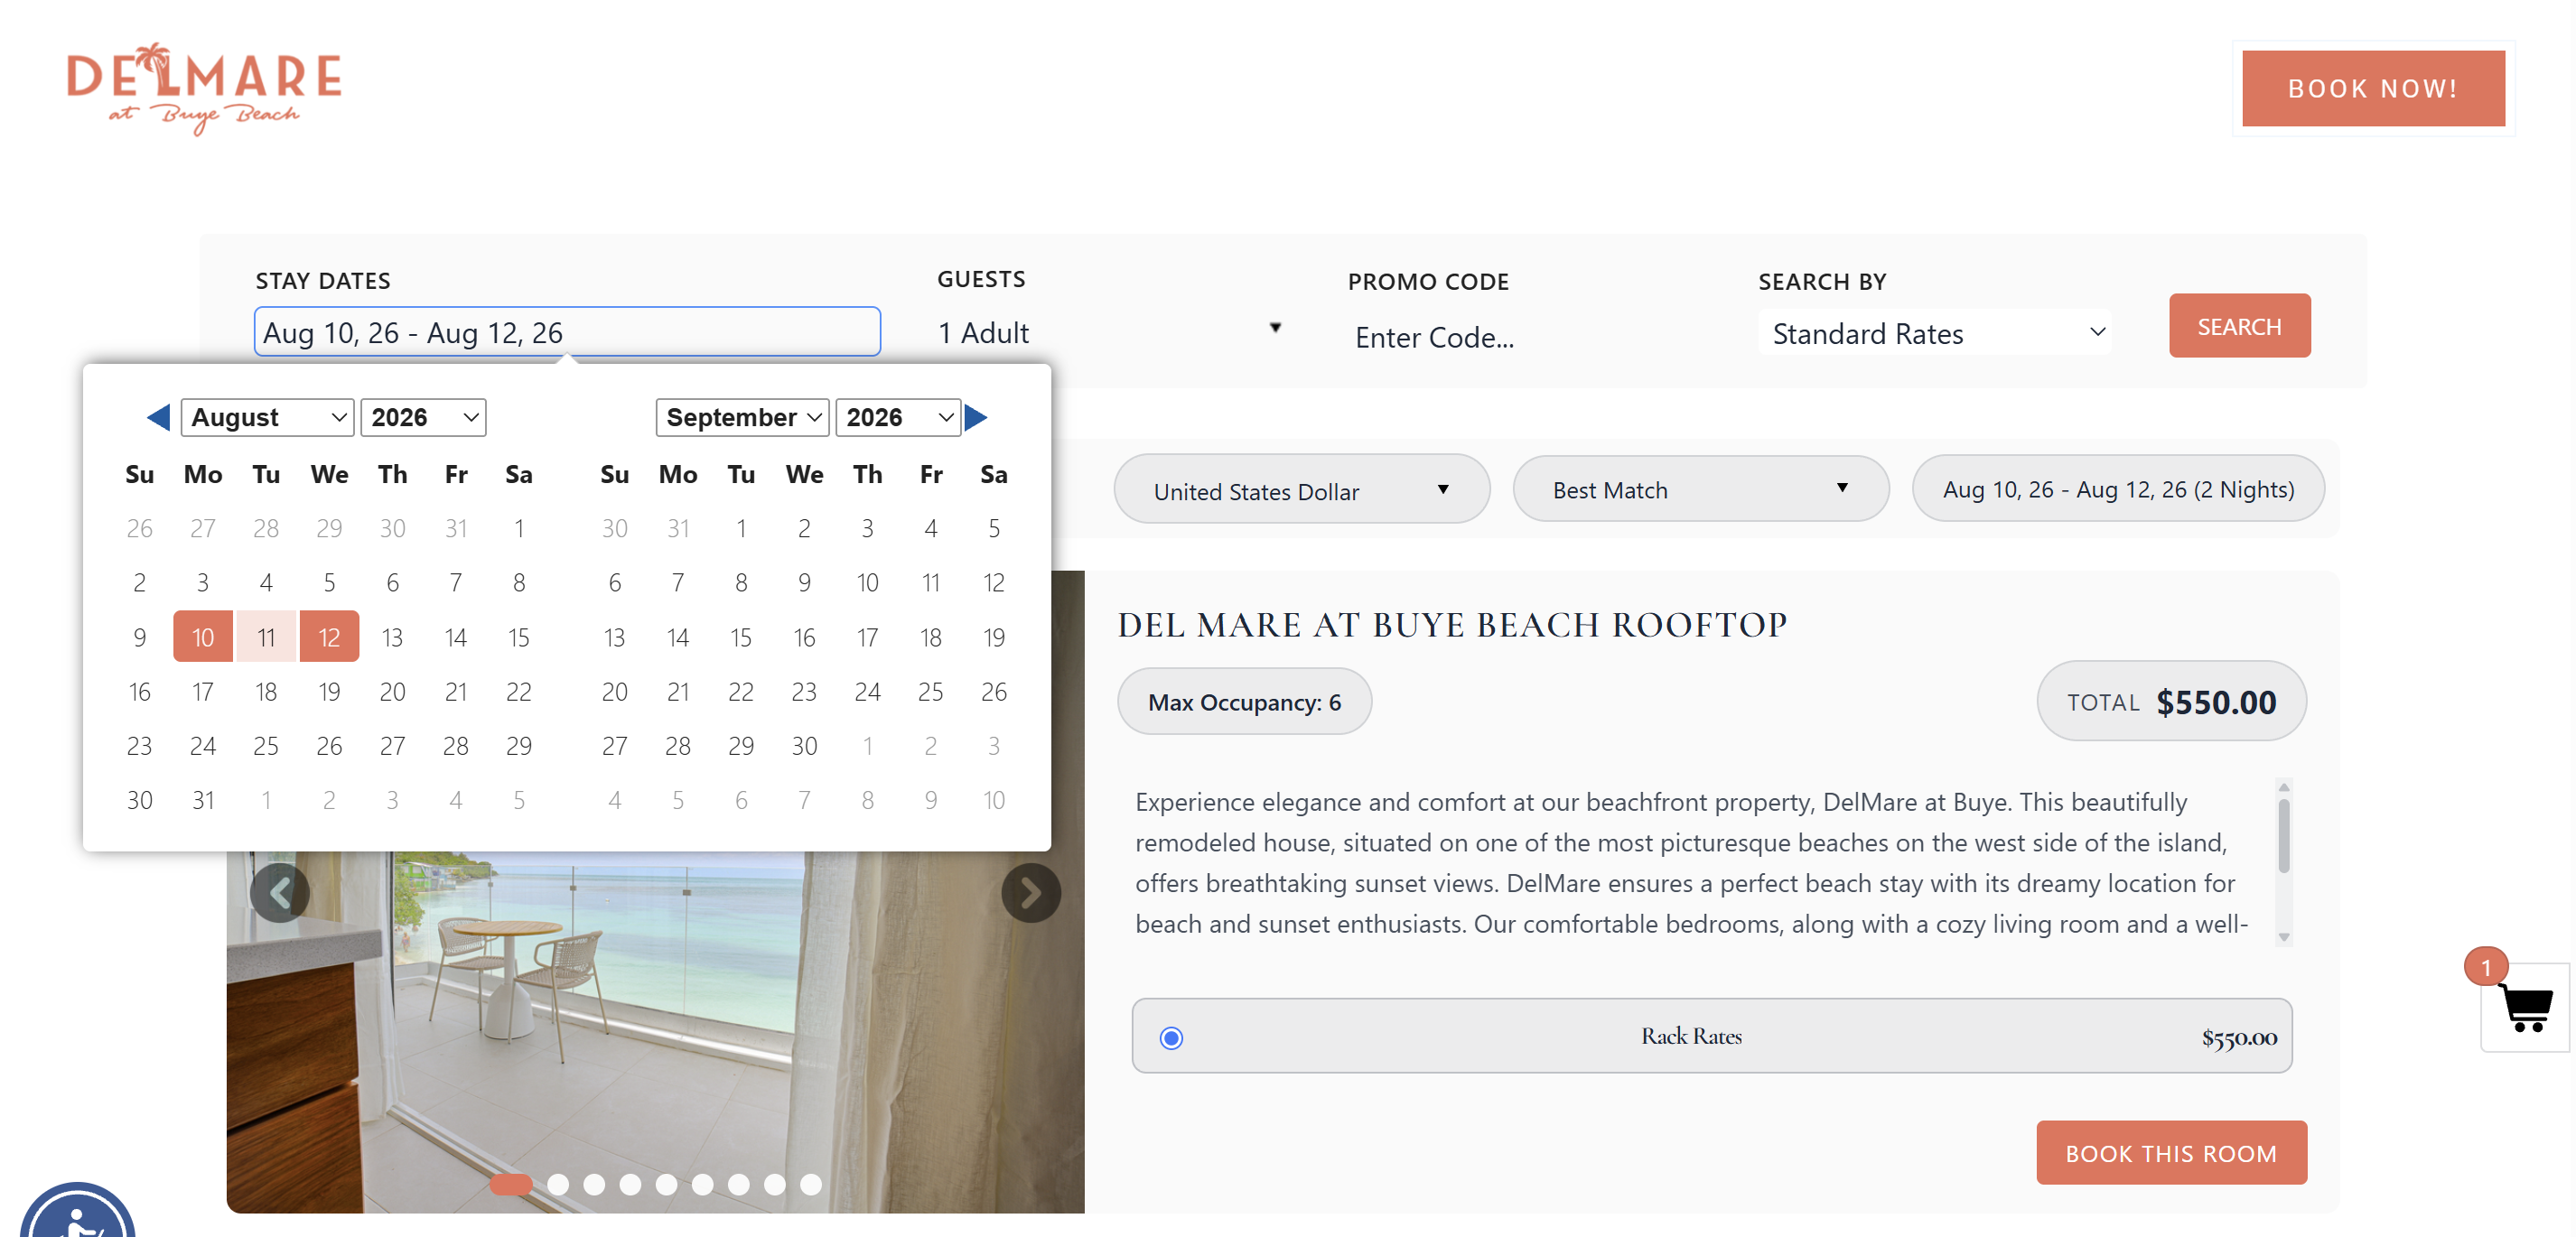Select August 1 in calendar
This screenshot has width=2576, height=1237.
click(519, 528)
